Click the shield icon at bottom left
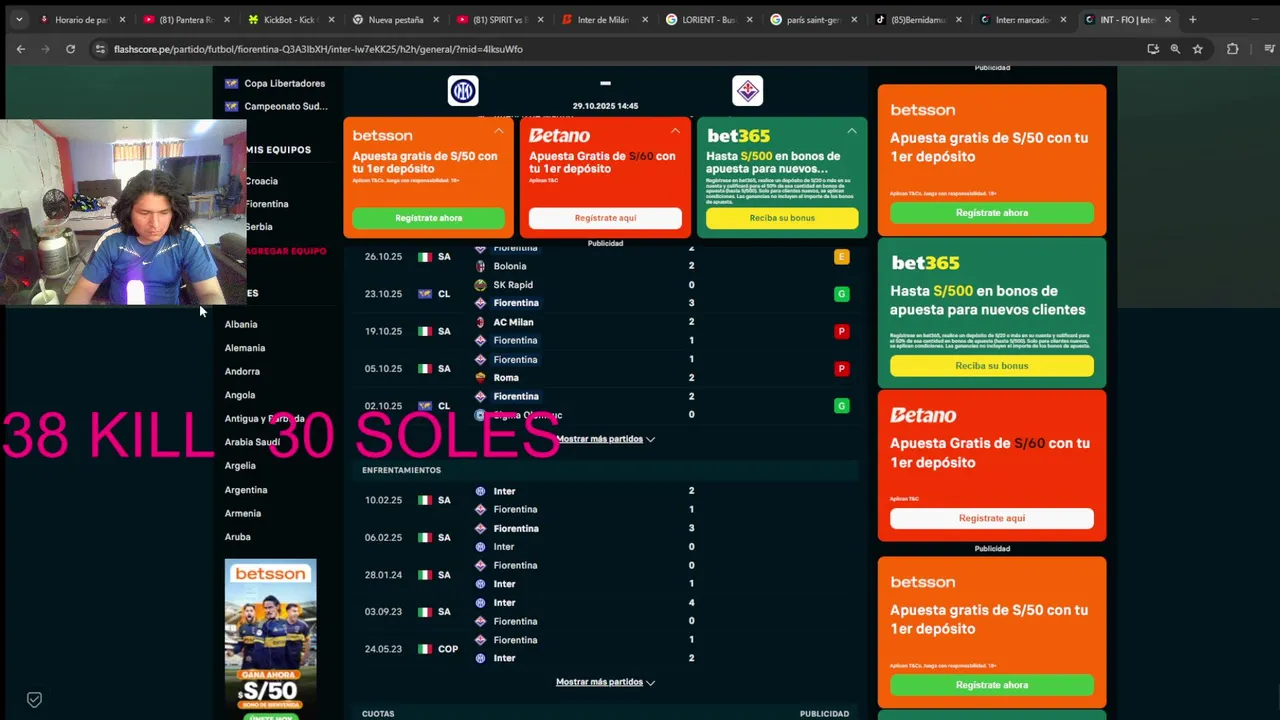This screenshot has height=720, width=1280. click(x=34, y=700)
